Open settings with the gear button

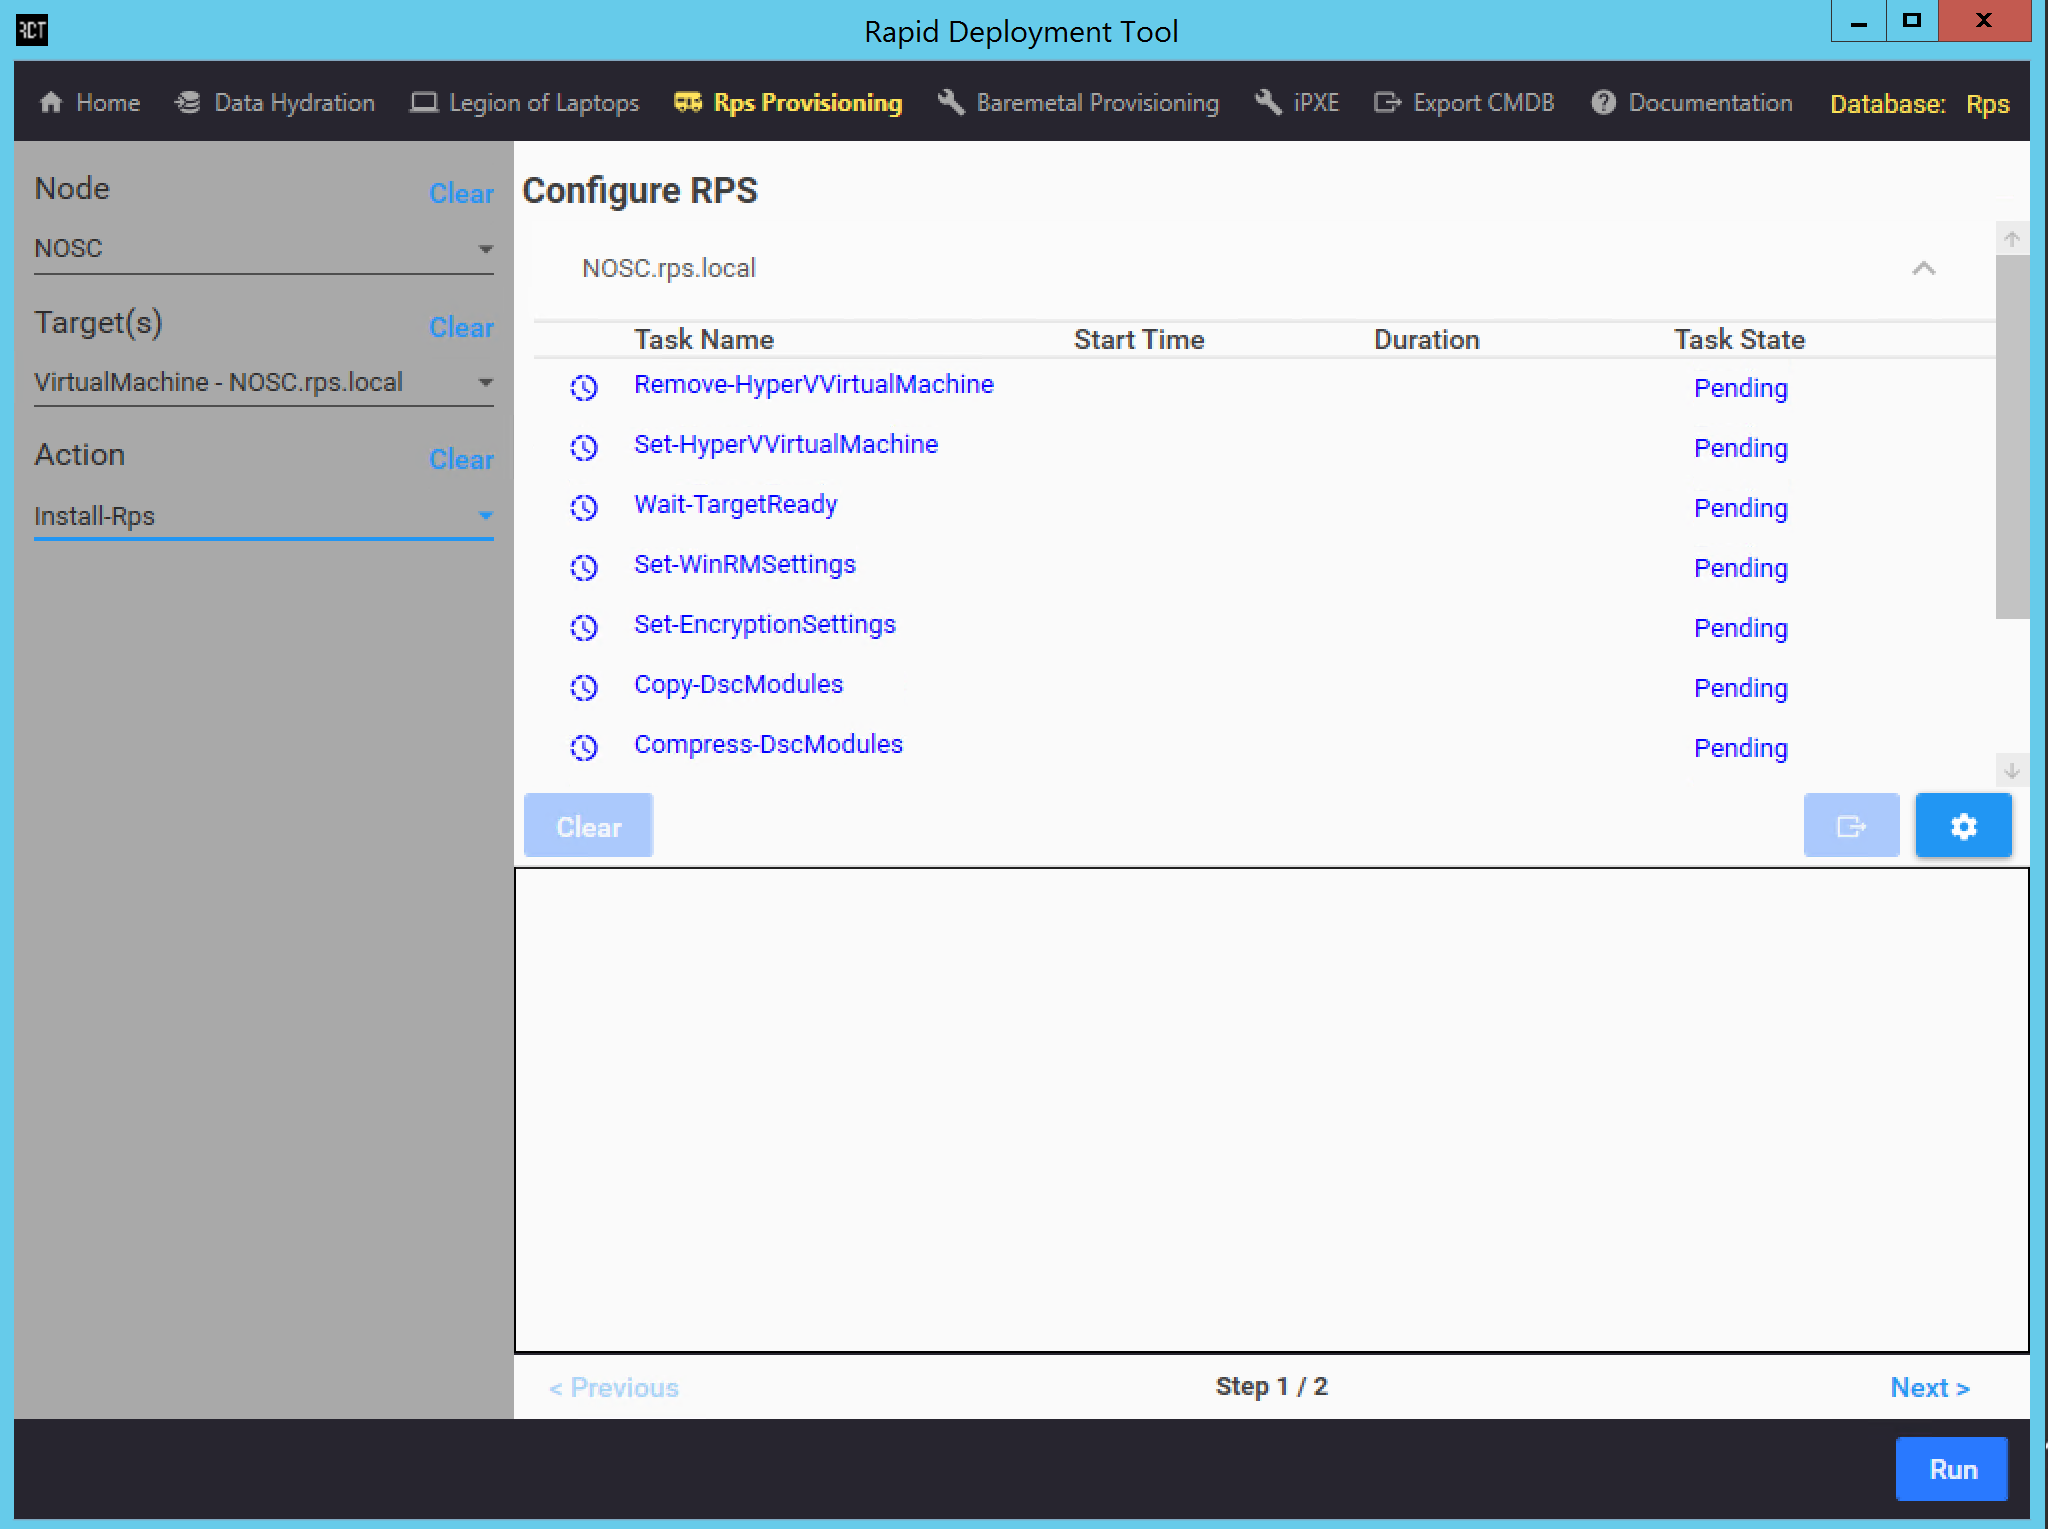tap(1963, 826)
